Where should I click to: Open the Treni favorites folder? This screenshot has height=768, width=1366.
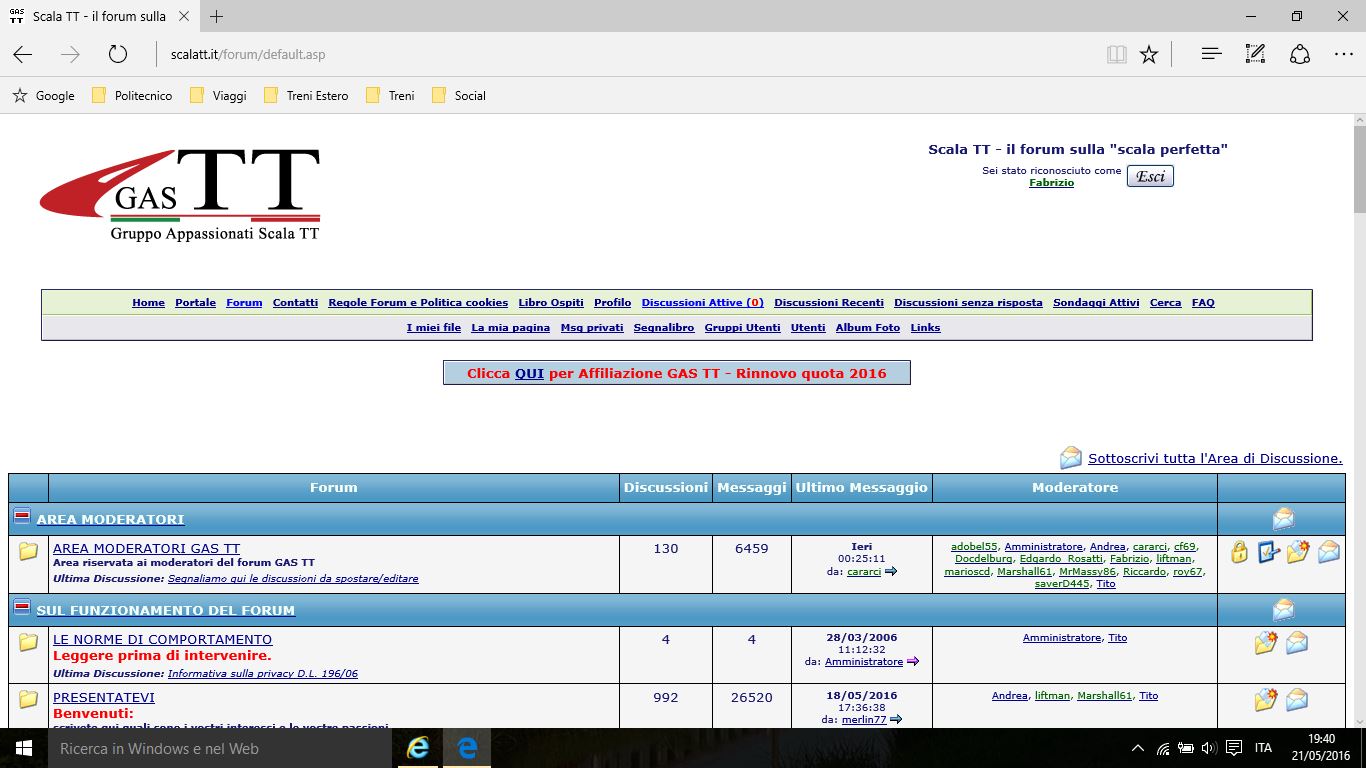tap(390, 96)
